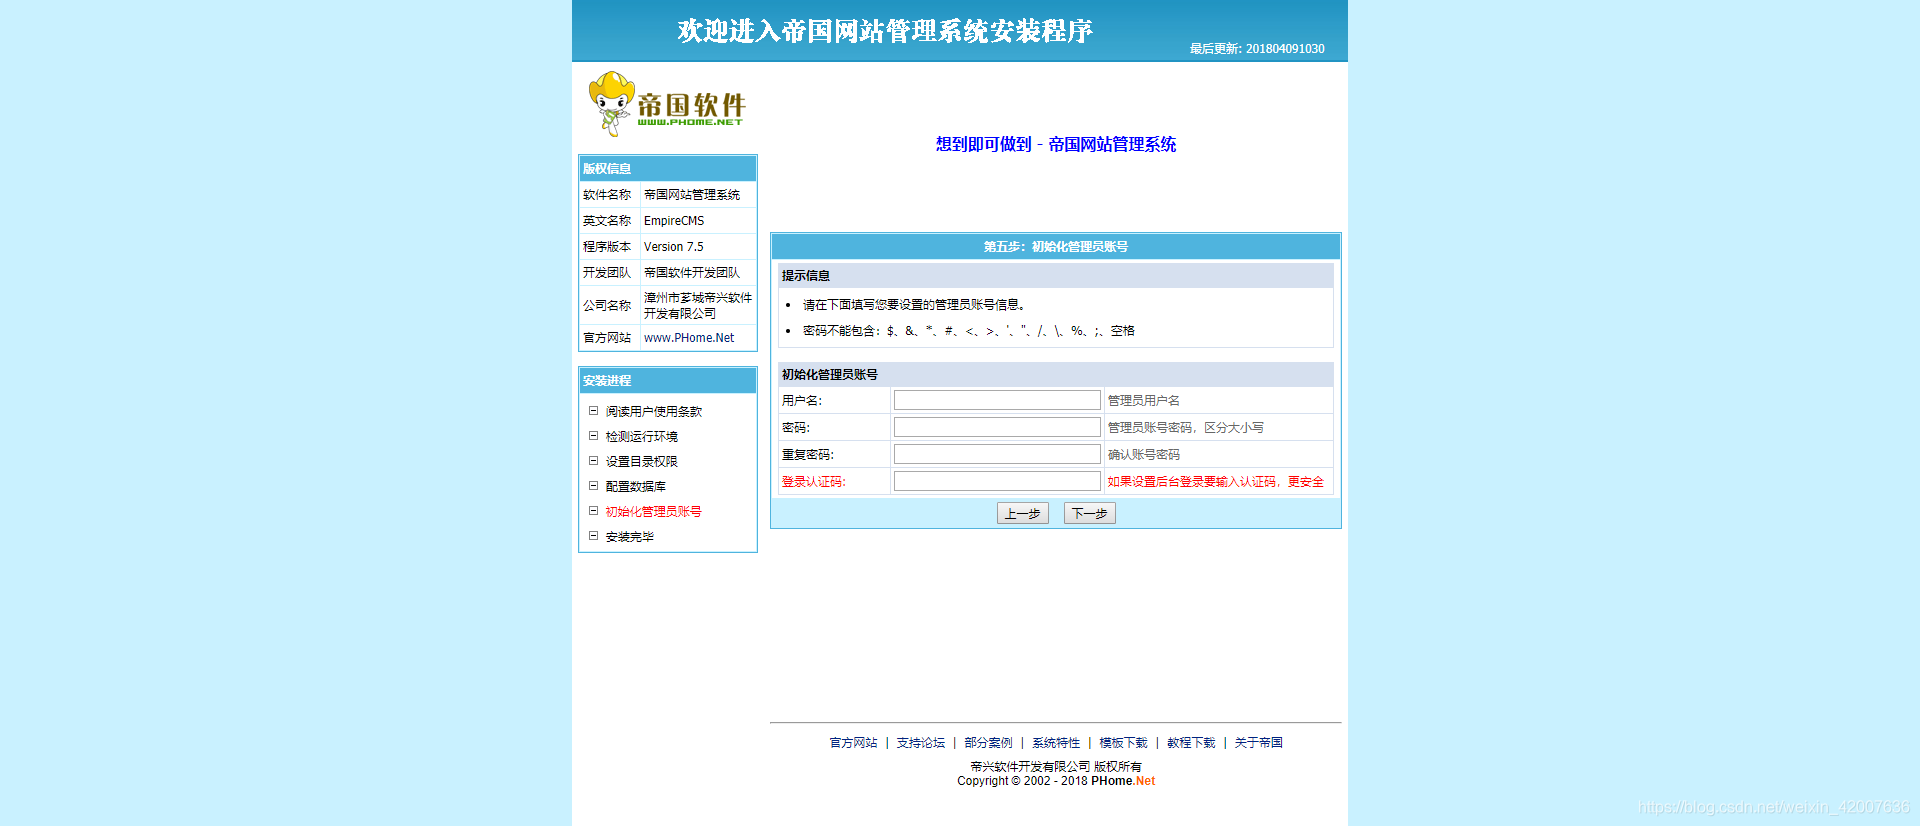
Task: Go back with the 上一步 button
Action: tap(1023, 513)
